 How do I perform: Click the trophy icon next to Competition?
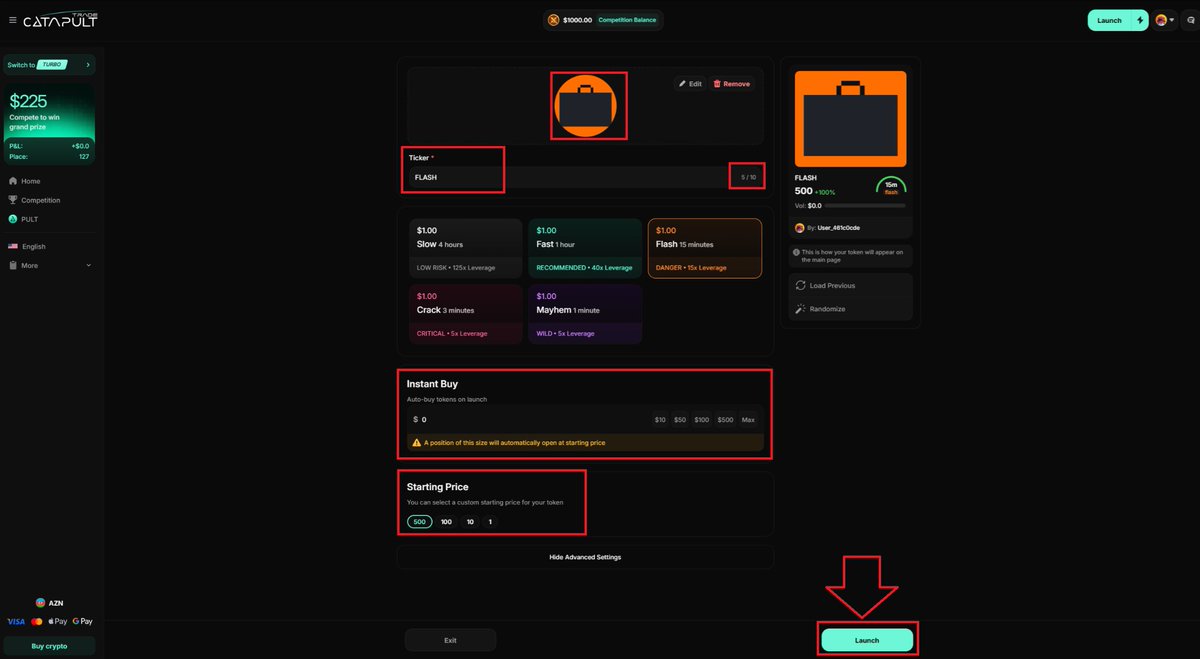pos(13,200)
